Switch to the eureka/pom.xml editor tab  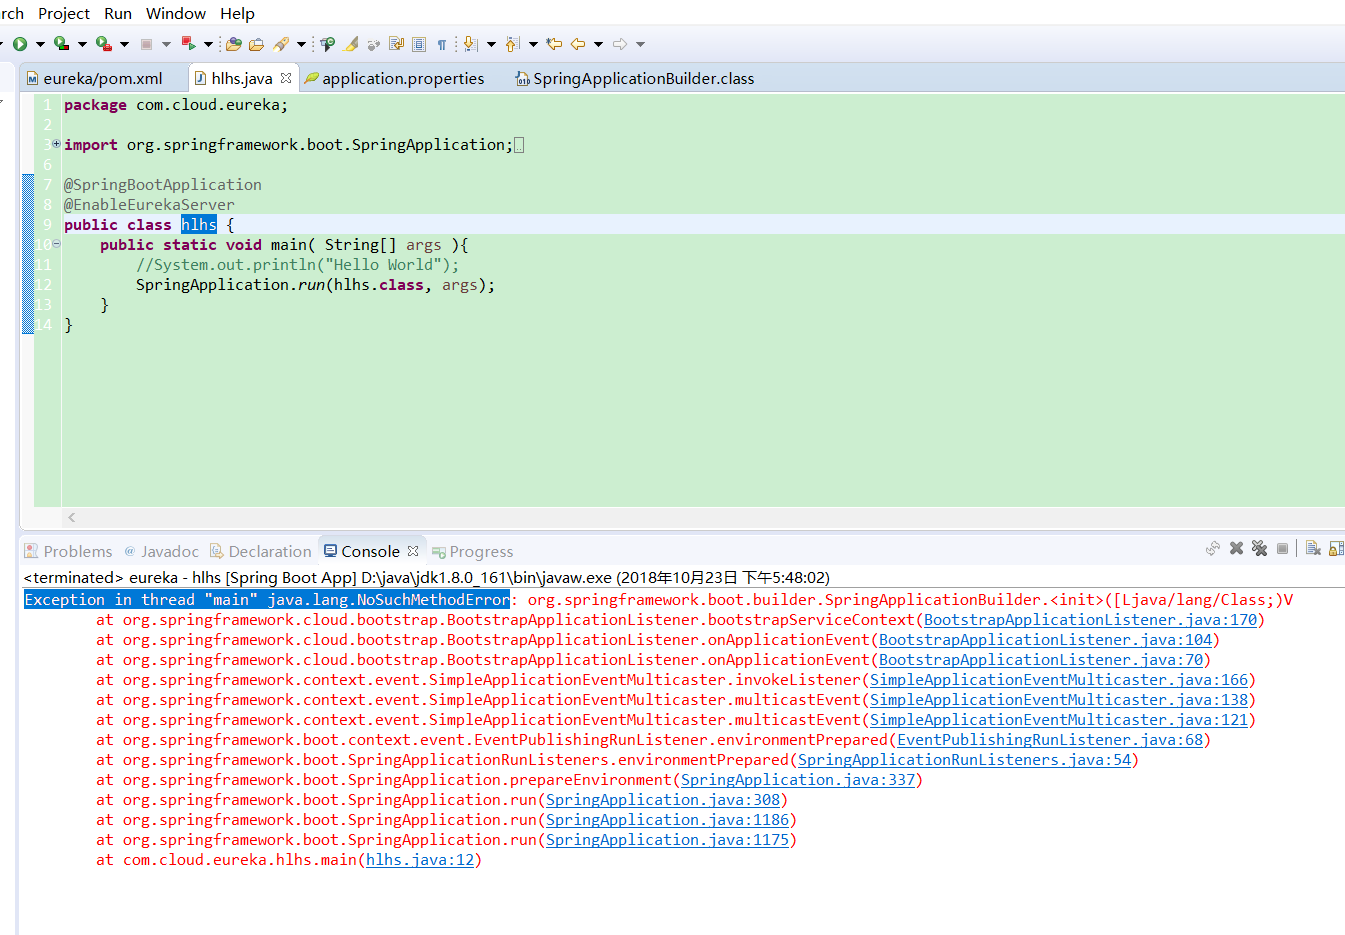(103, 78)
